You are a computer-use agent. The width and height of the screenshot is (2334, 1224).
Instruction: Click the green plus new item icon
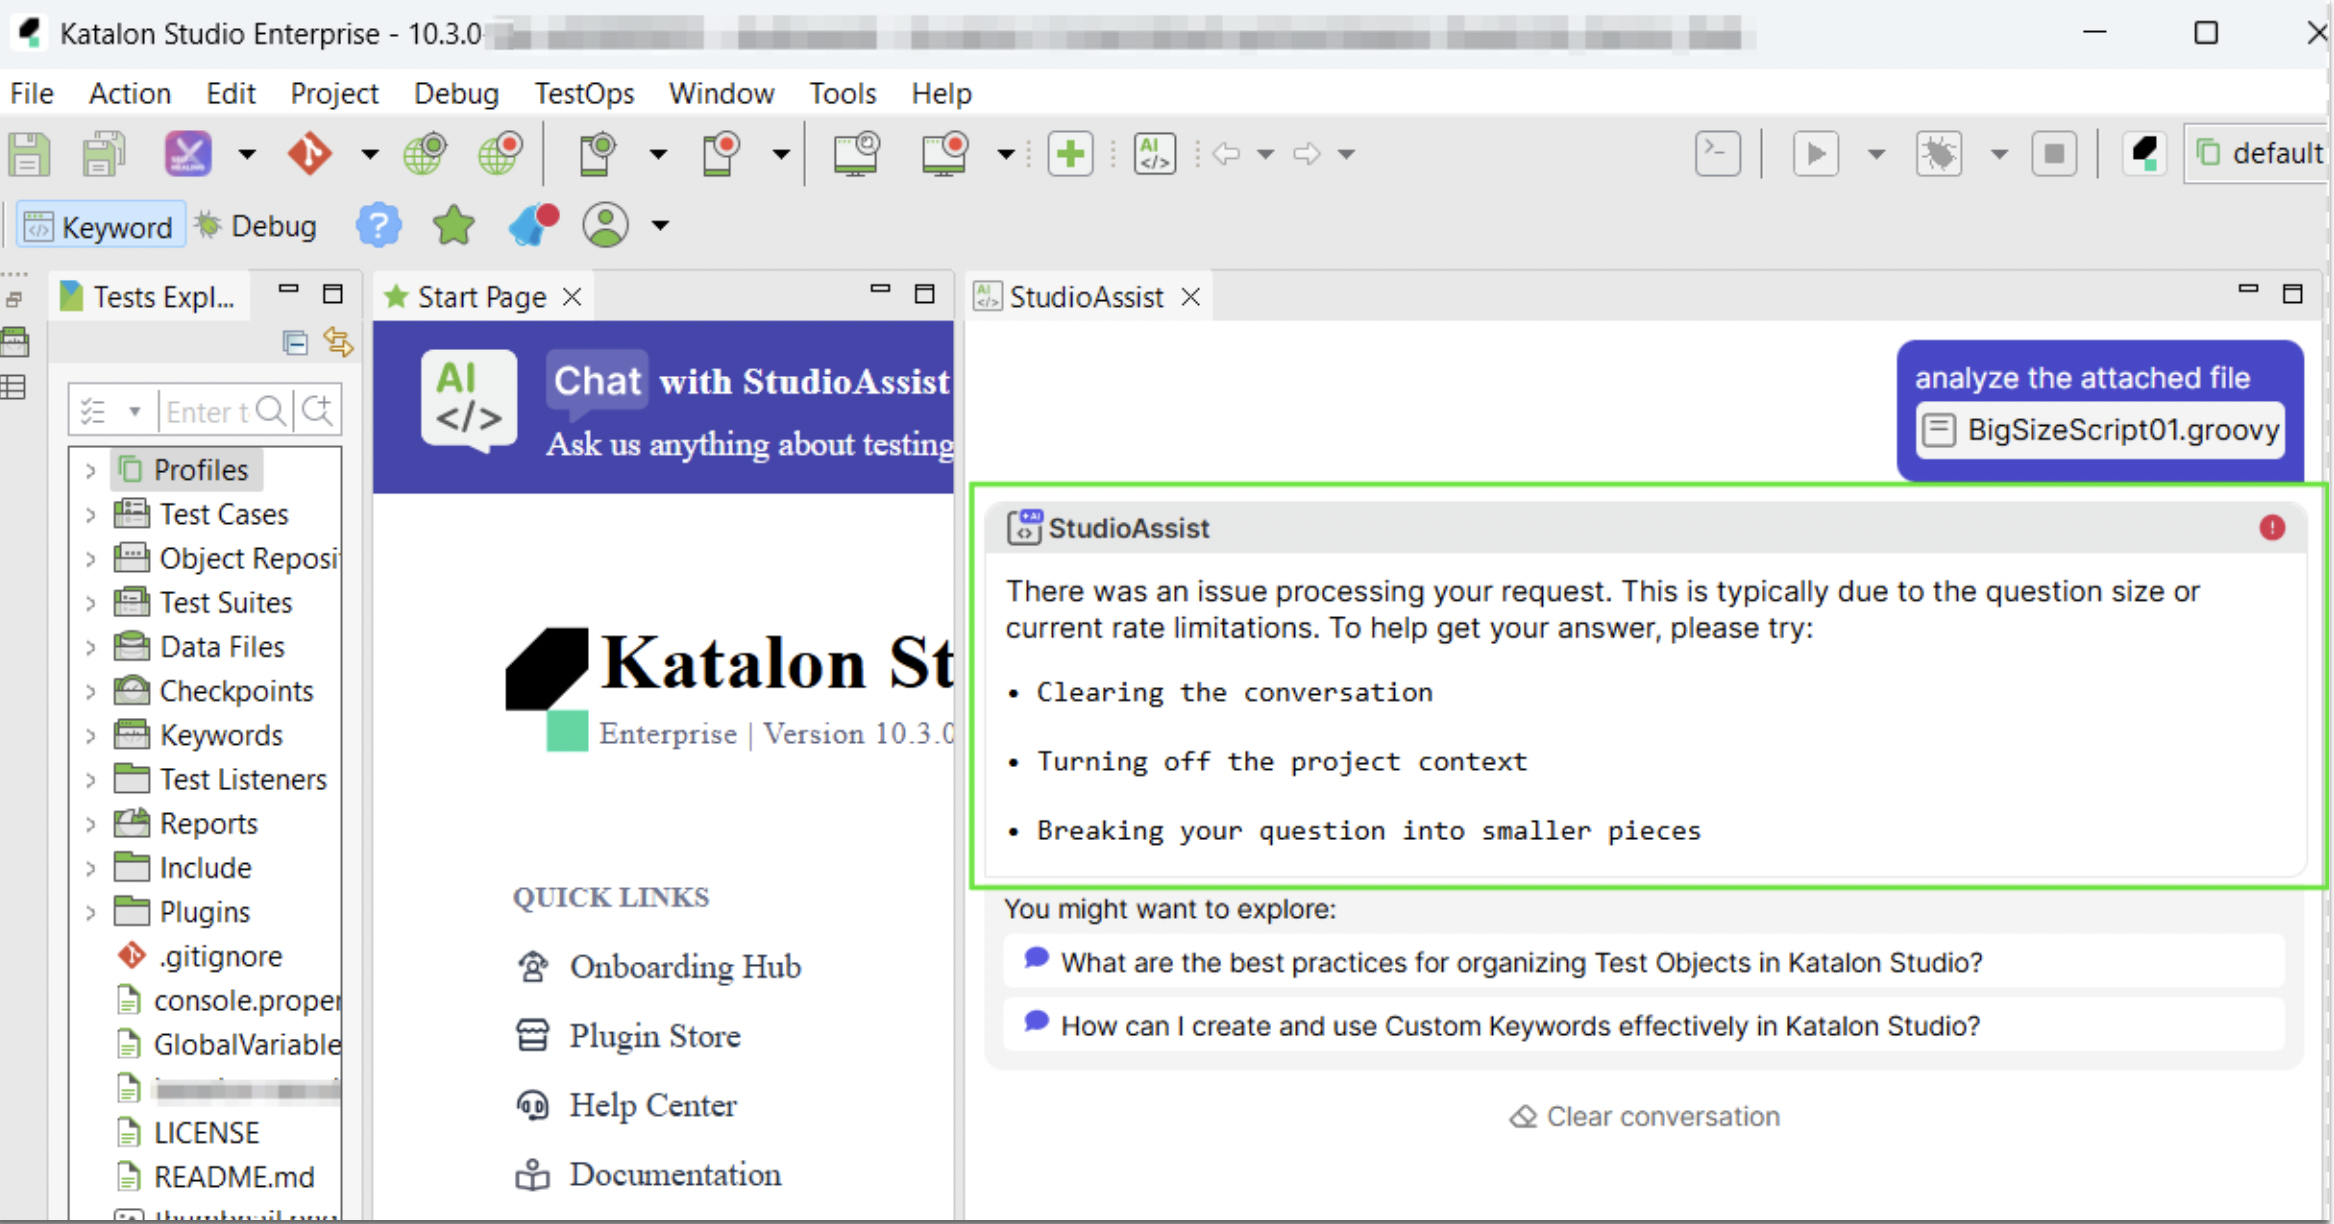click(x=1070, y=154)
